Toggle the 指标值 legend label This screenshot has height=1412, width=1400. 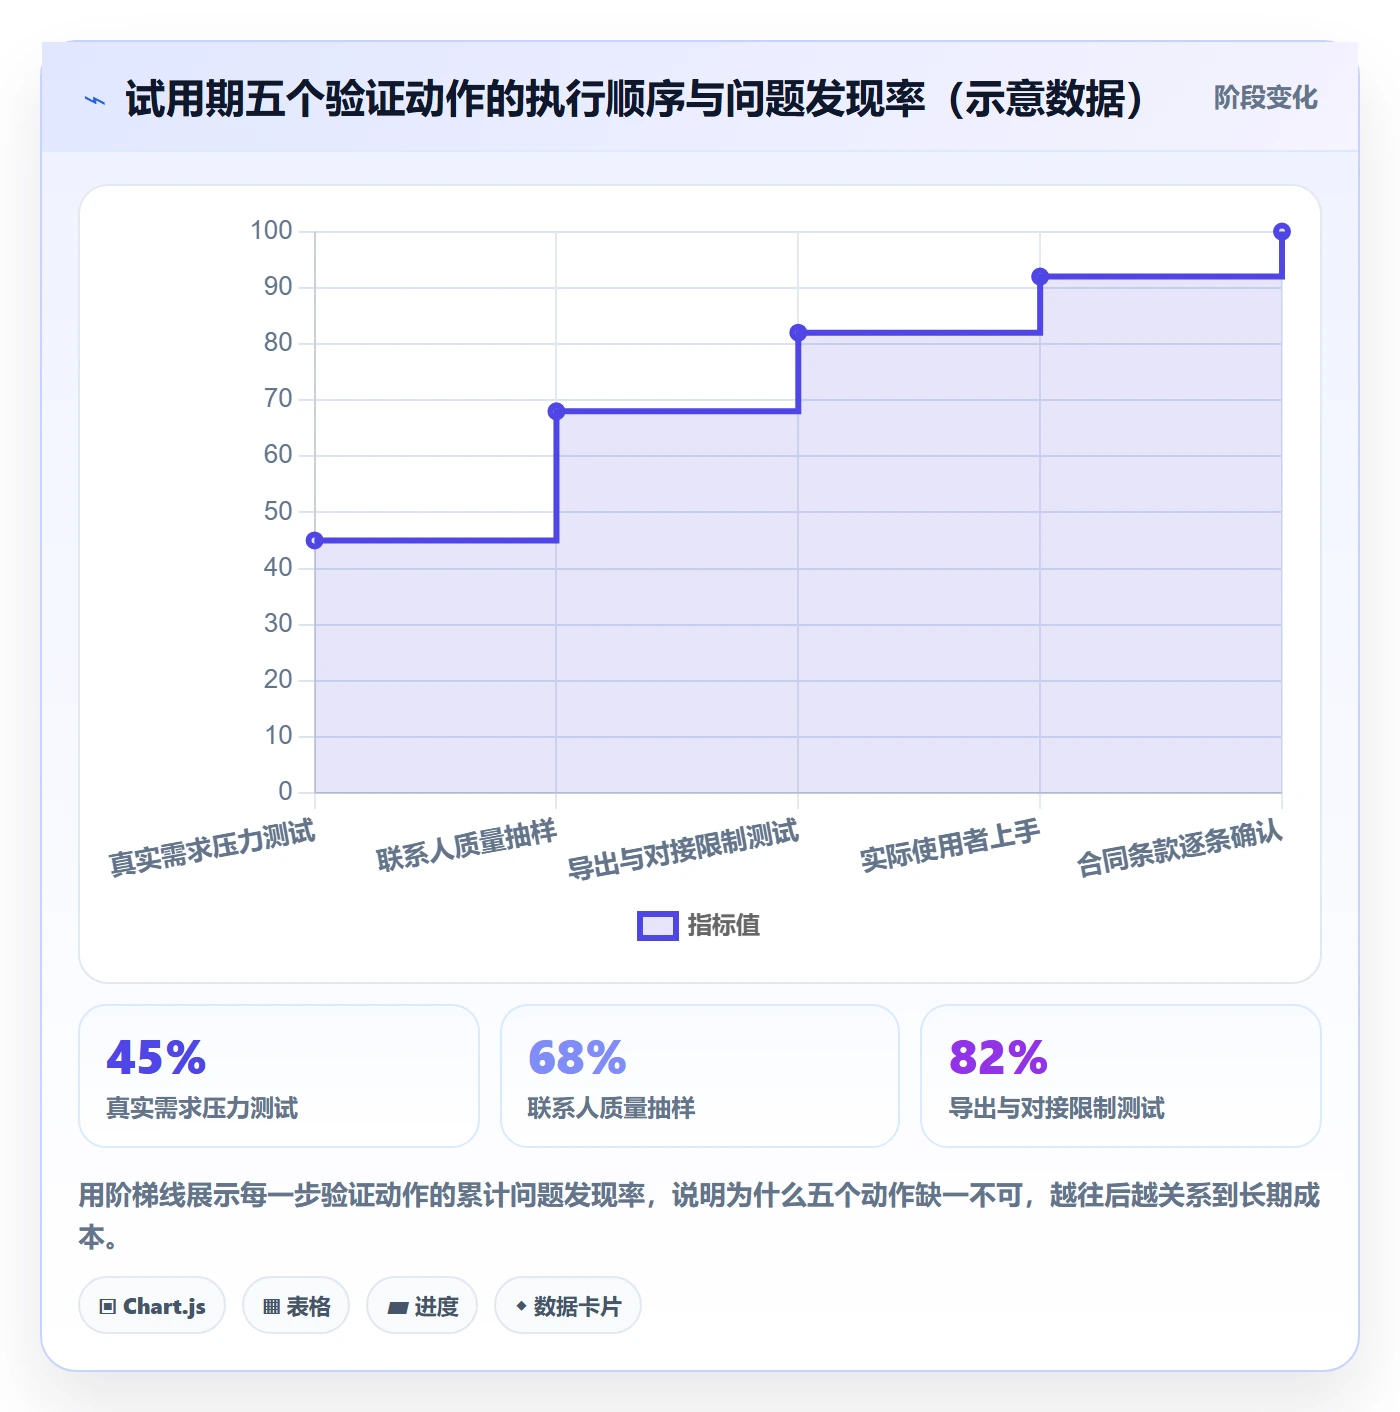coord(724,926)
